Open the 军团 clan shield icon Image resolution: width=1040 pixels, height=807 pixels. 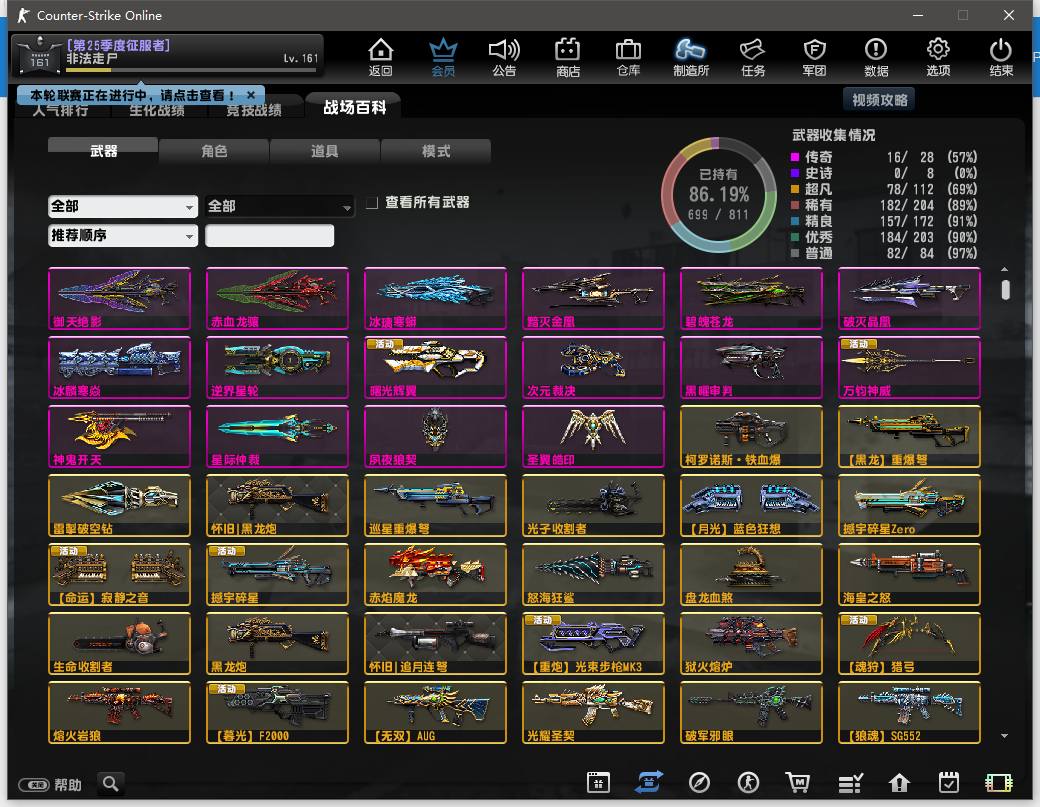pyautogui.click(x=814, y=56)
